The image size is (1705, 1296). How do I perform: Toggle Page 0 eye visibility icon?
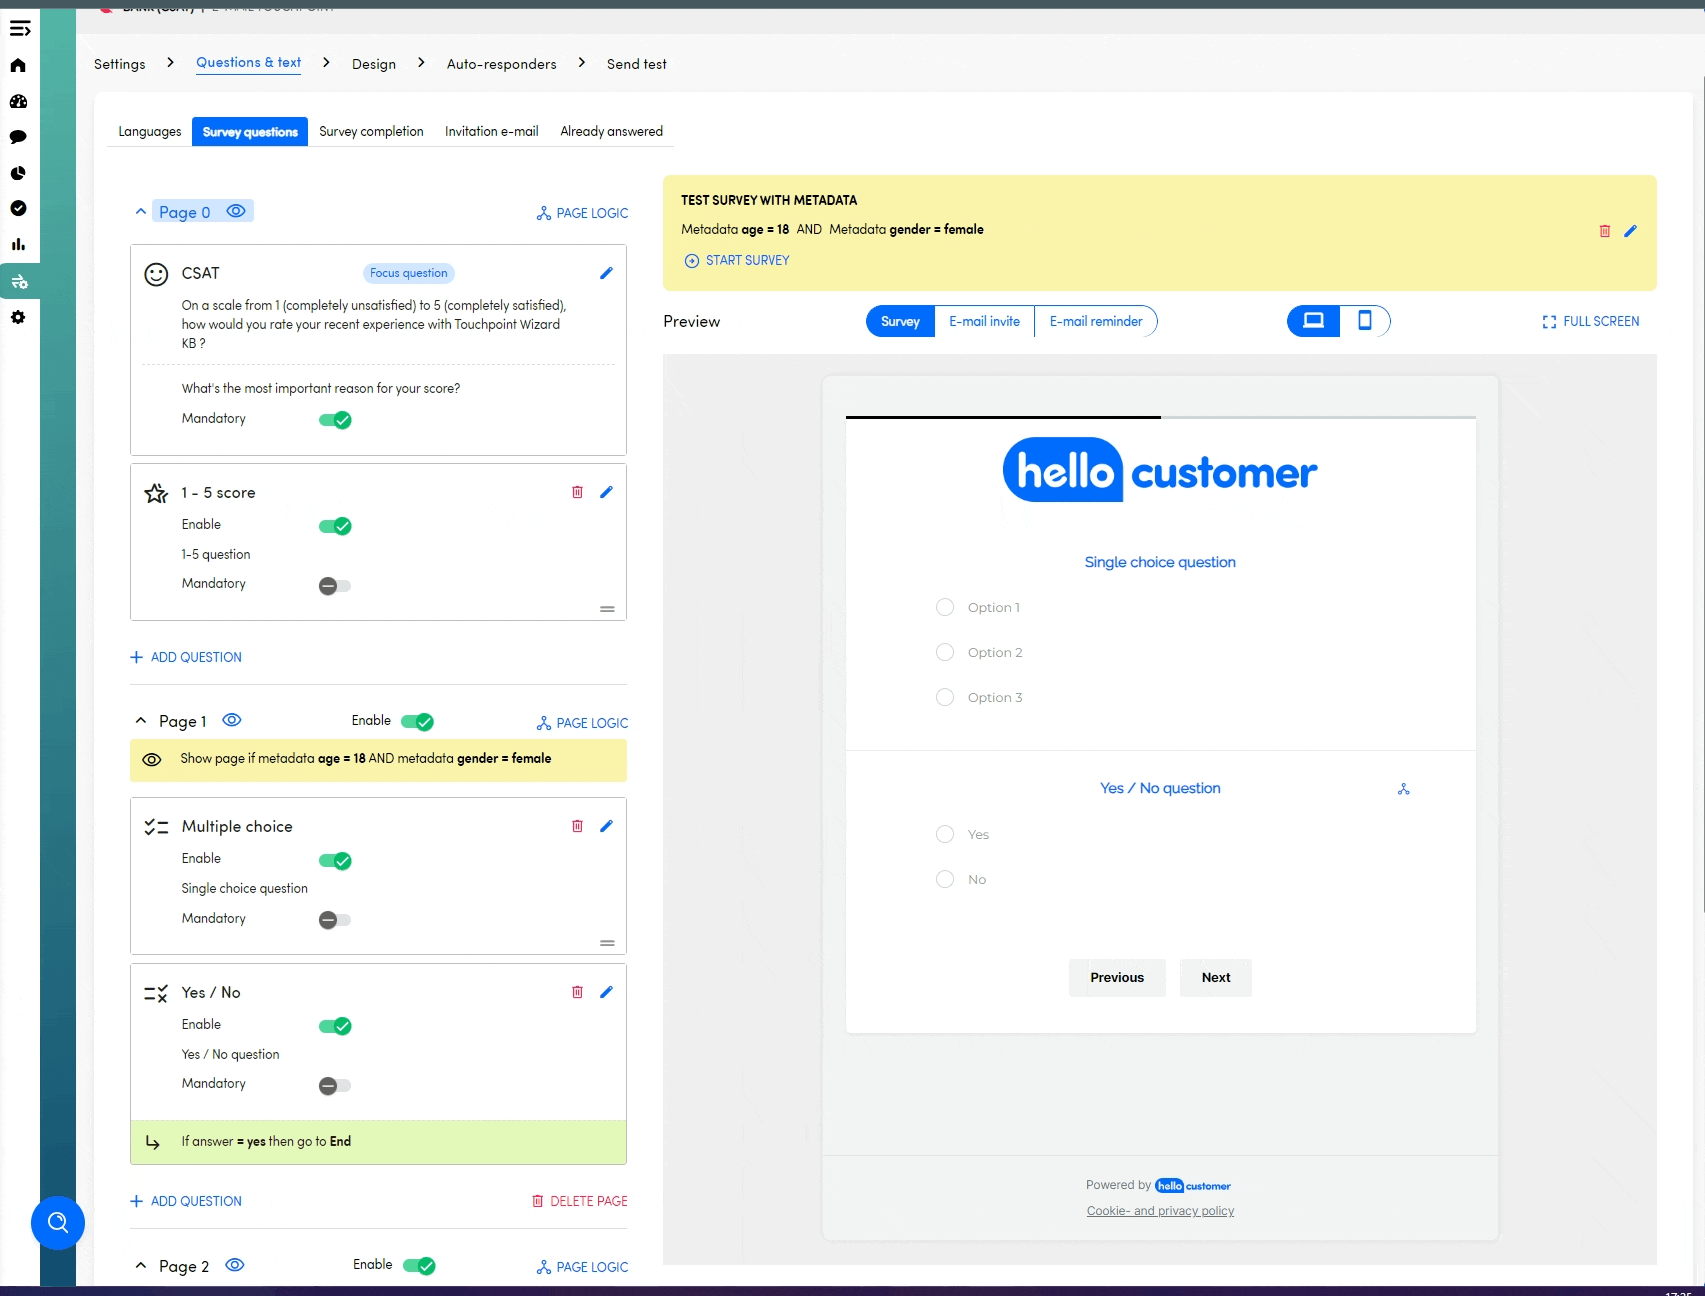point(236,211)
